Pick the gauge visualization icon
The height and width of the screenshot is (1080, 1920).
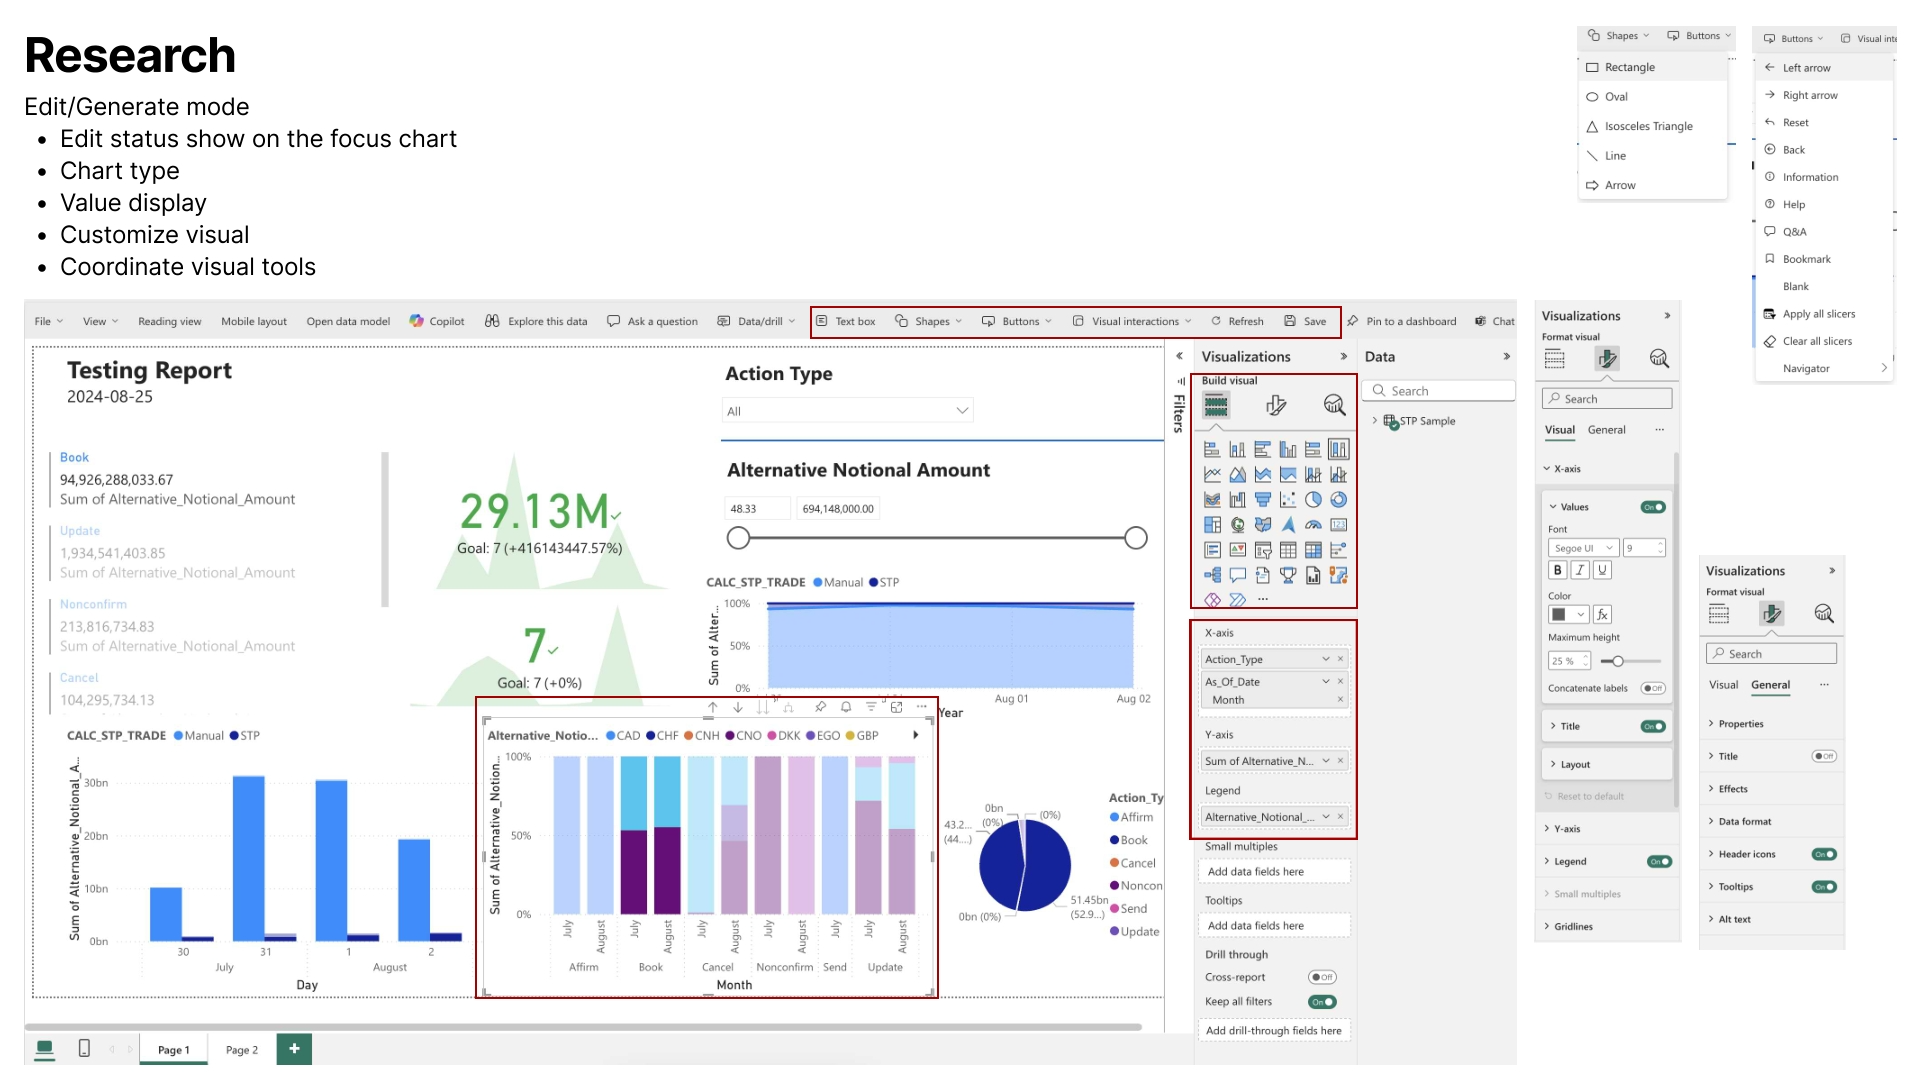click(x=1313, y=524)
